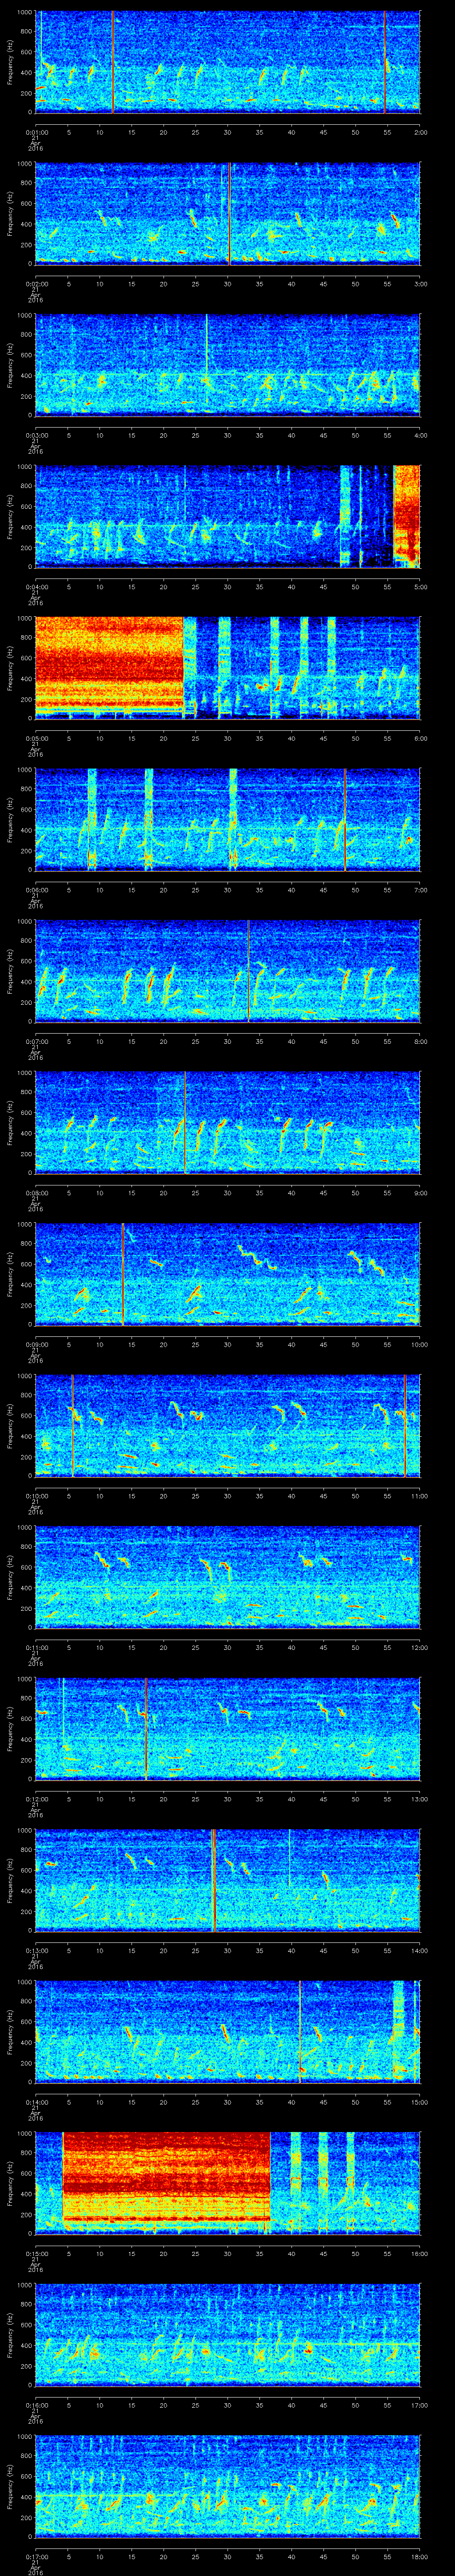Click the 0:15:00 start time label

click(37, 2252)
